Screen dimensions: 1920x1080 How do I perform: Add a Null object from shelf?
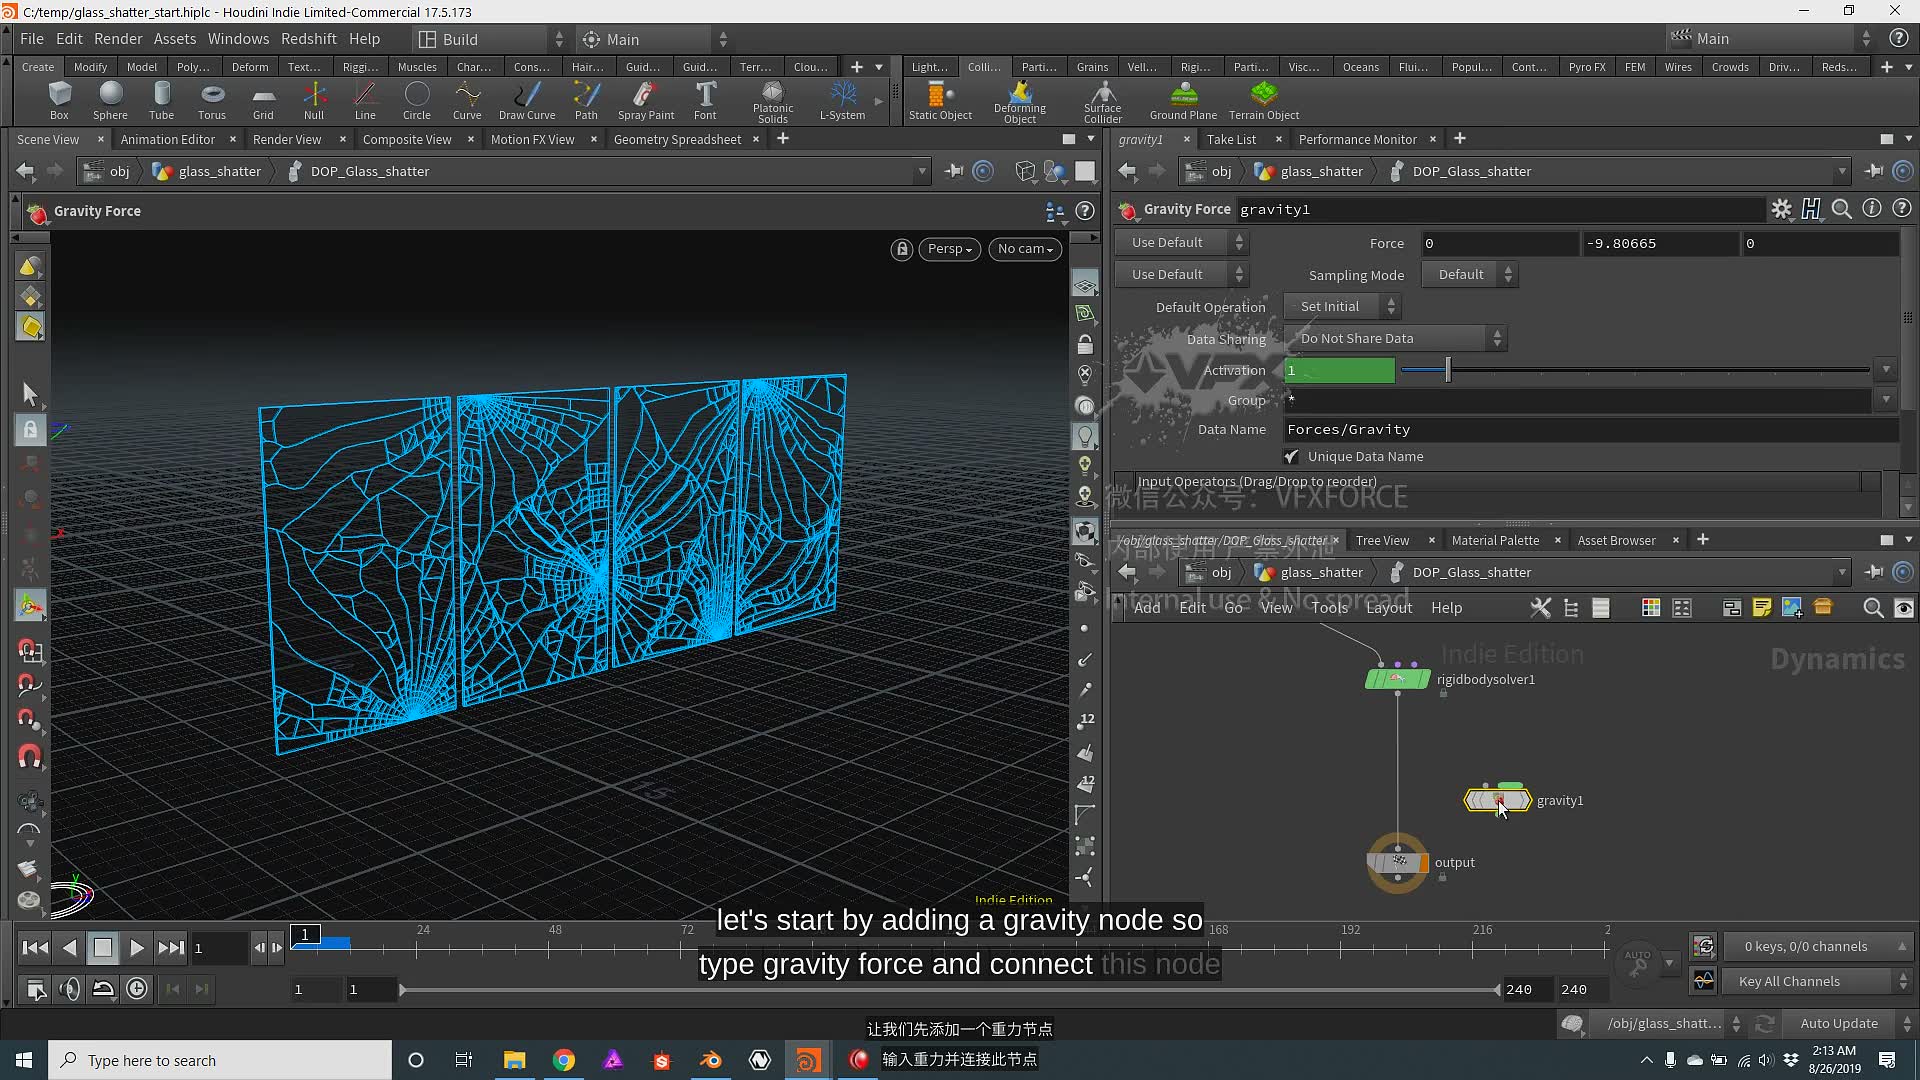[314, 101]
